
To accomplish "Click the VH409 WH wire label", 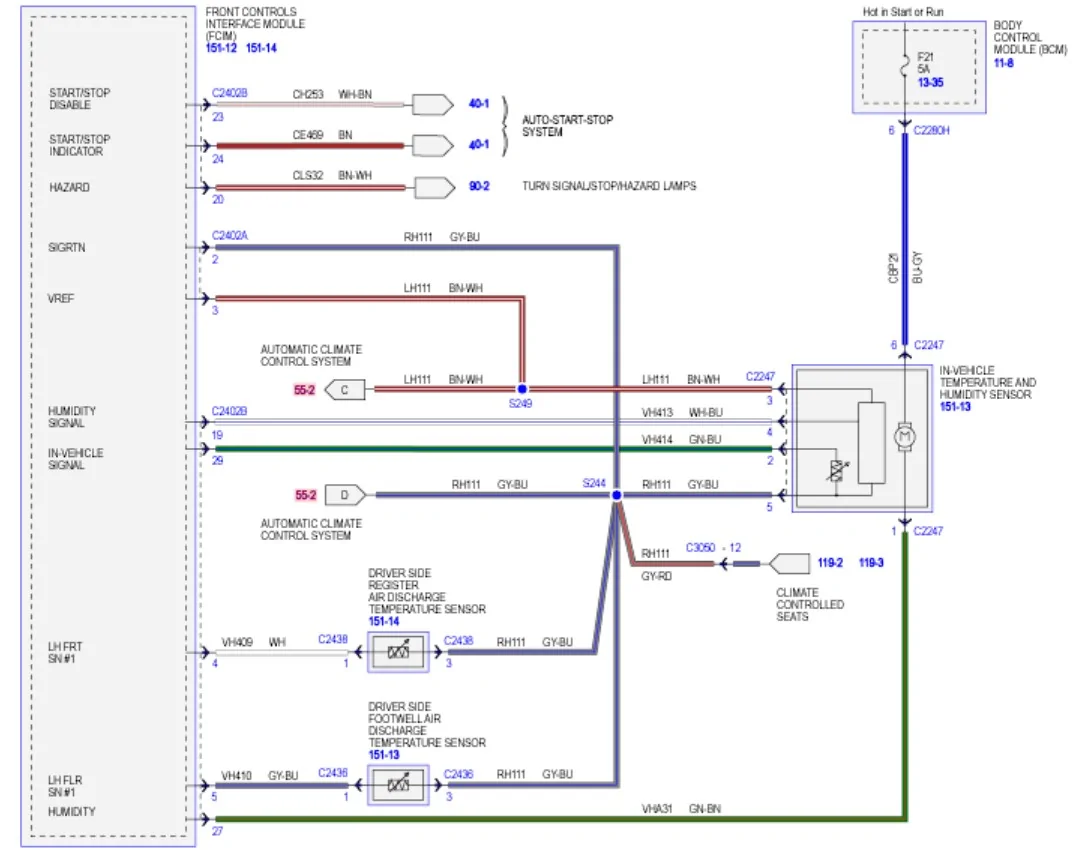I will (x=254, y=643).
